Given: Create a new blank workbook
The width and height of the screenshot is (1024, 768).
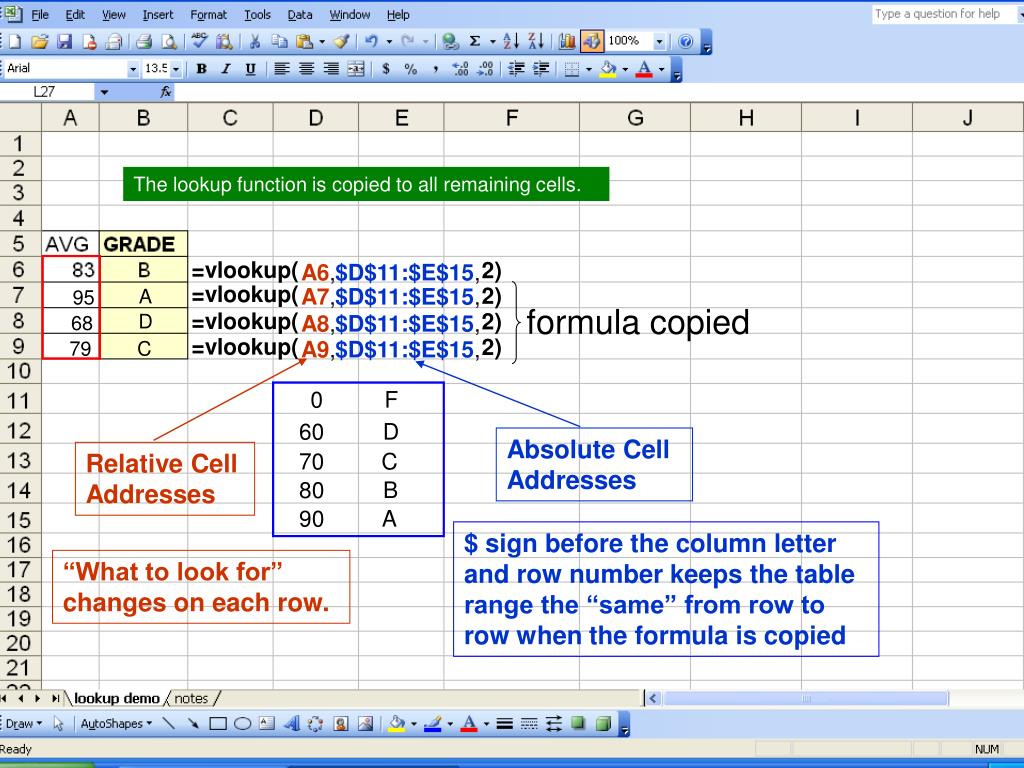Looking at the screenshot, I should pos(14,42).
